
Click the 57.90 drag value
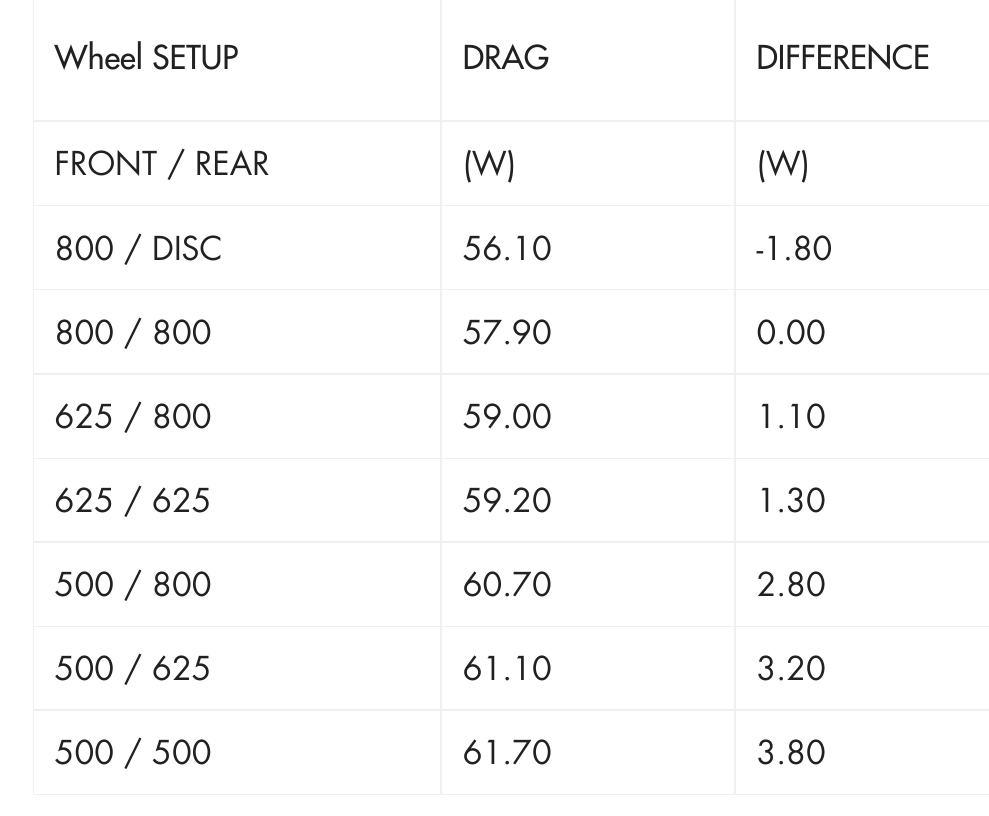click(507, 332)
